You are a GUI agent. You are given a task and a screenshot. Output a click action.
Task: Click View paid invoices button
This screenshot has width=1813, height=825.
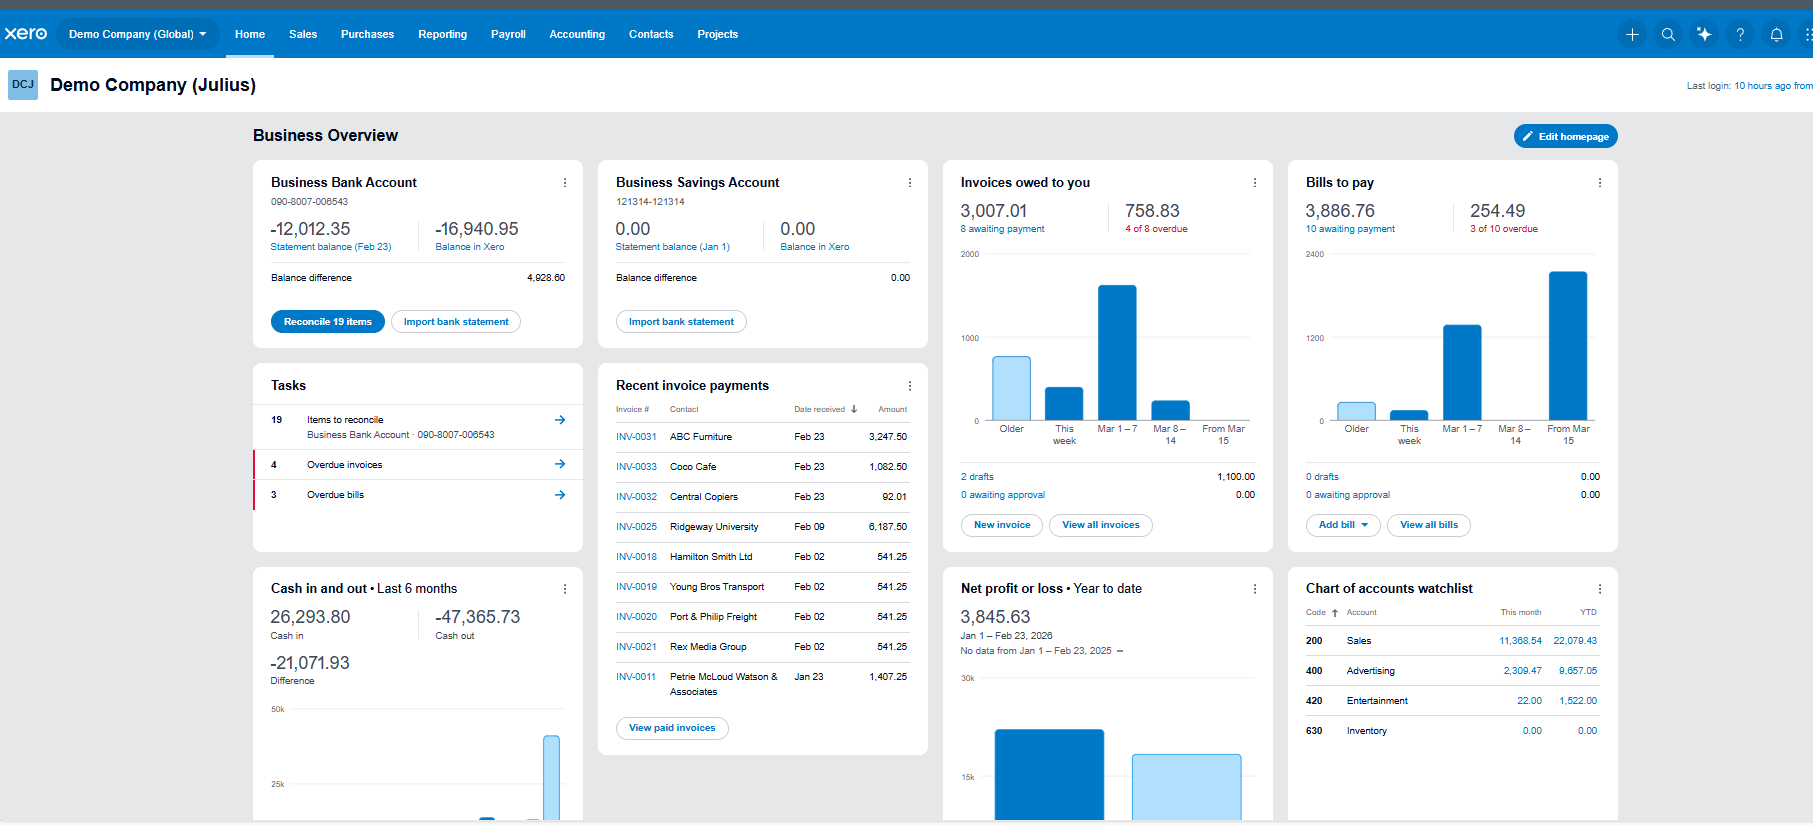(672, 728)
